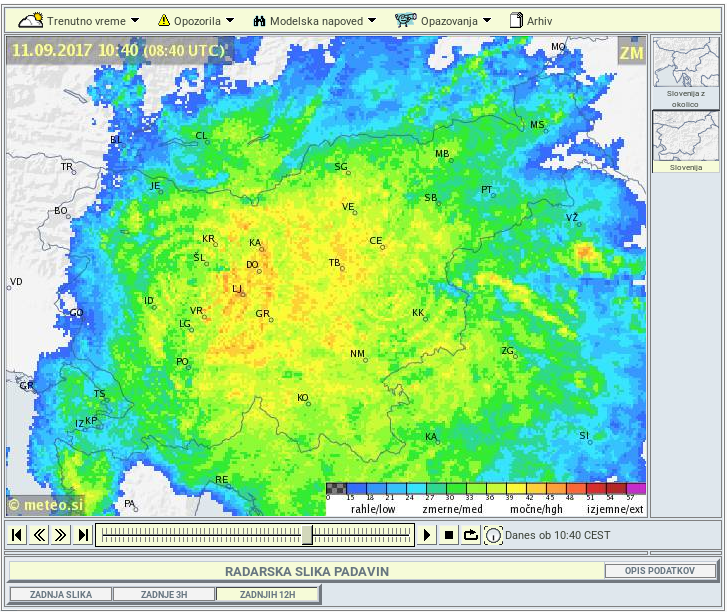Click the yellow warning triangle icon

coord(164,20)
